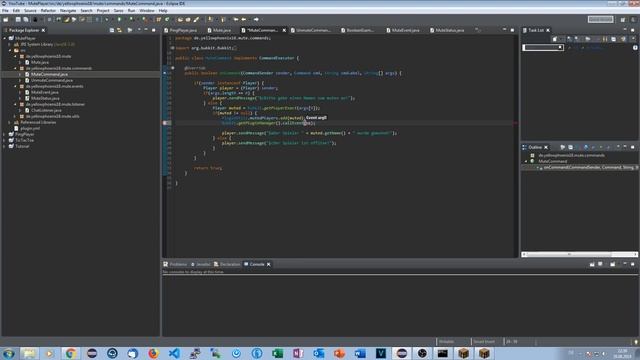This screenshot has height=360, width=640.
Task: Open the Run menu
Action: (x=131, y=11)
